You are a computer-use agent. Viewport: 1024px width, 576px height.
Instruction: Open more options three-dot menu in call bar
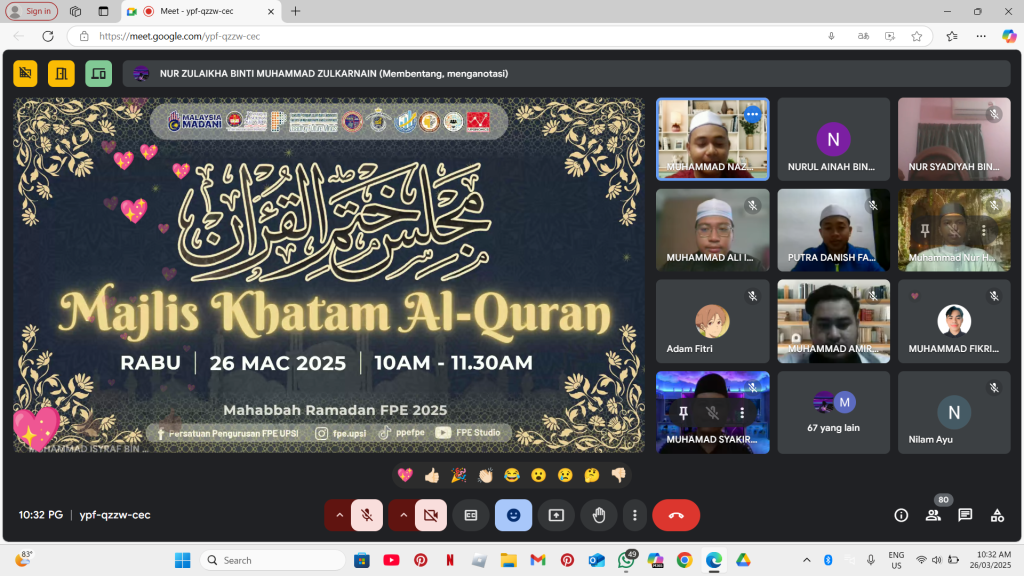[635, 515]
